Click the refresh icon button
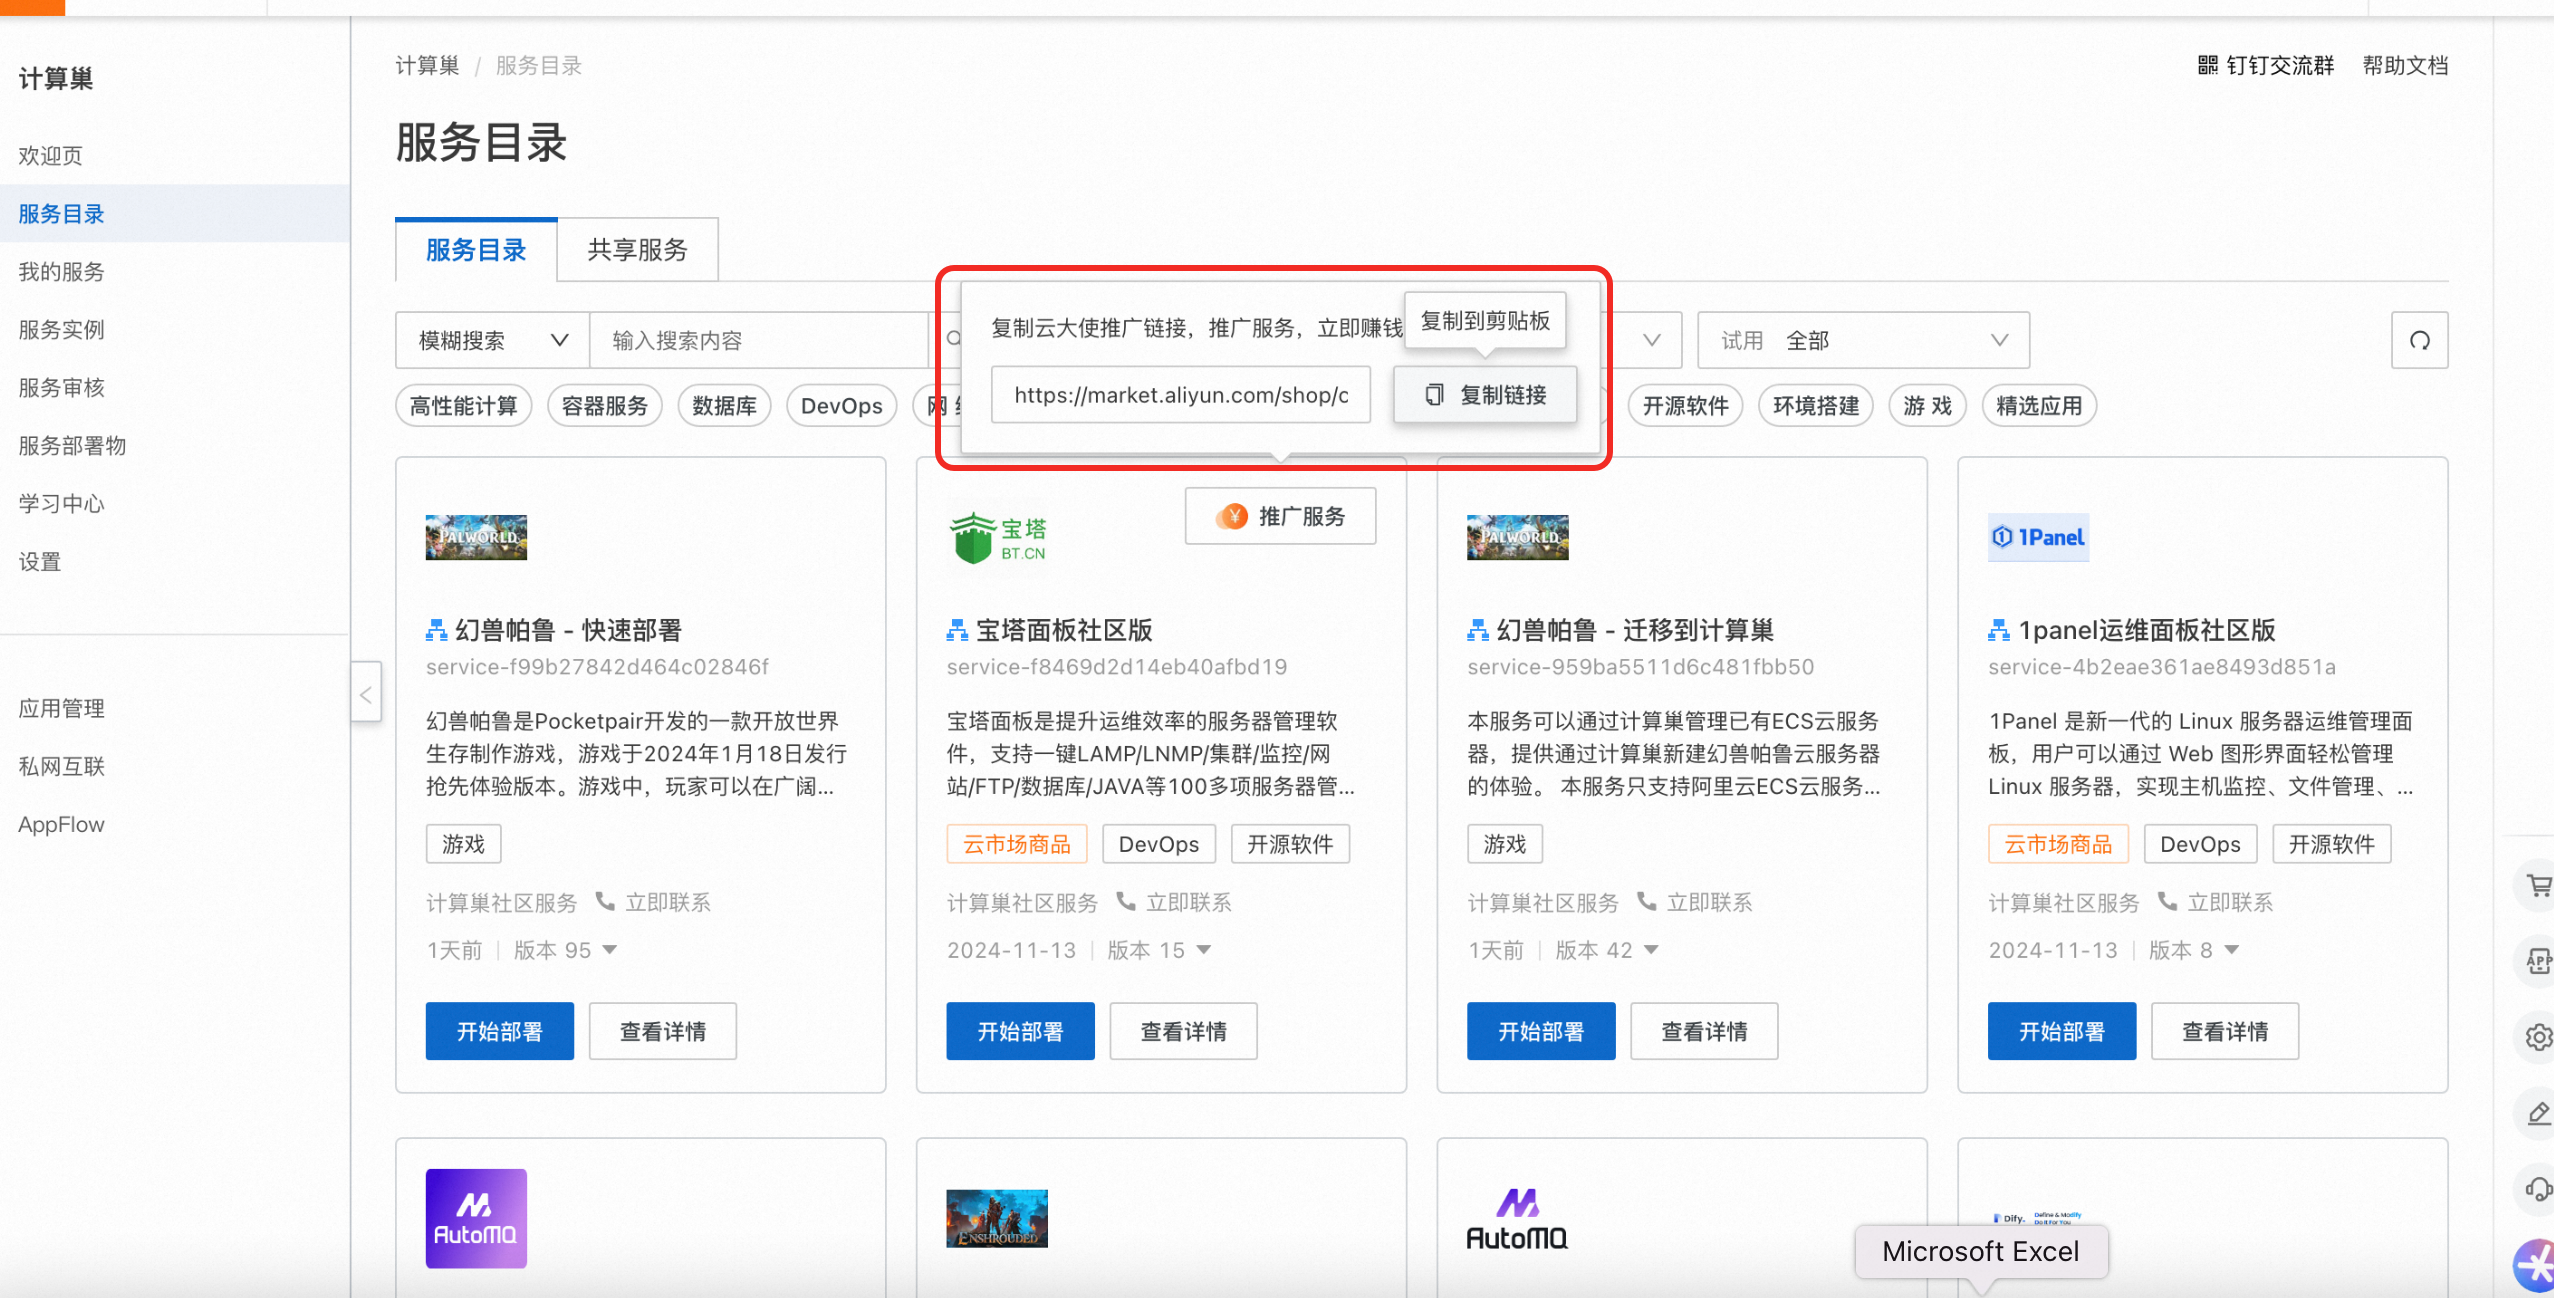 [2419, 340]
